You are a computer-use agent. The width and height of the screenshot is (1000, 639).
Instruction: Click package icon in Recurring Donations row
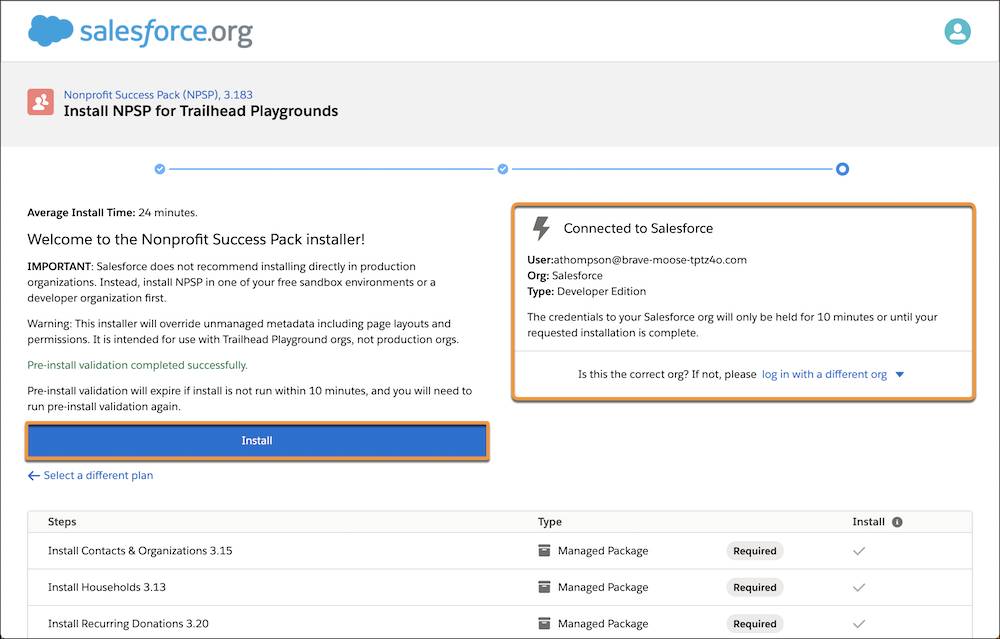point(544,623)
